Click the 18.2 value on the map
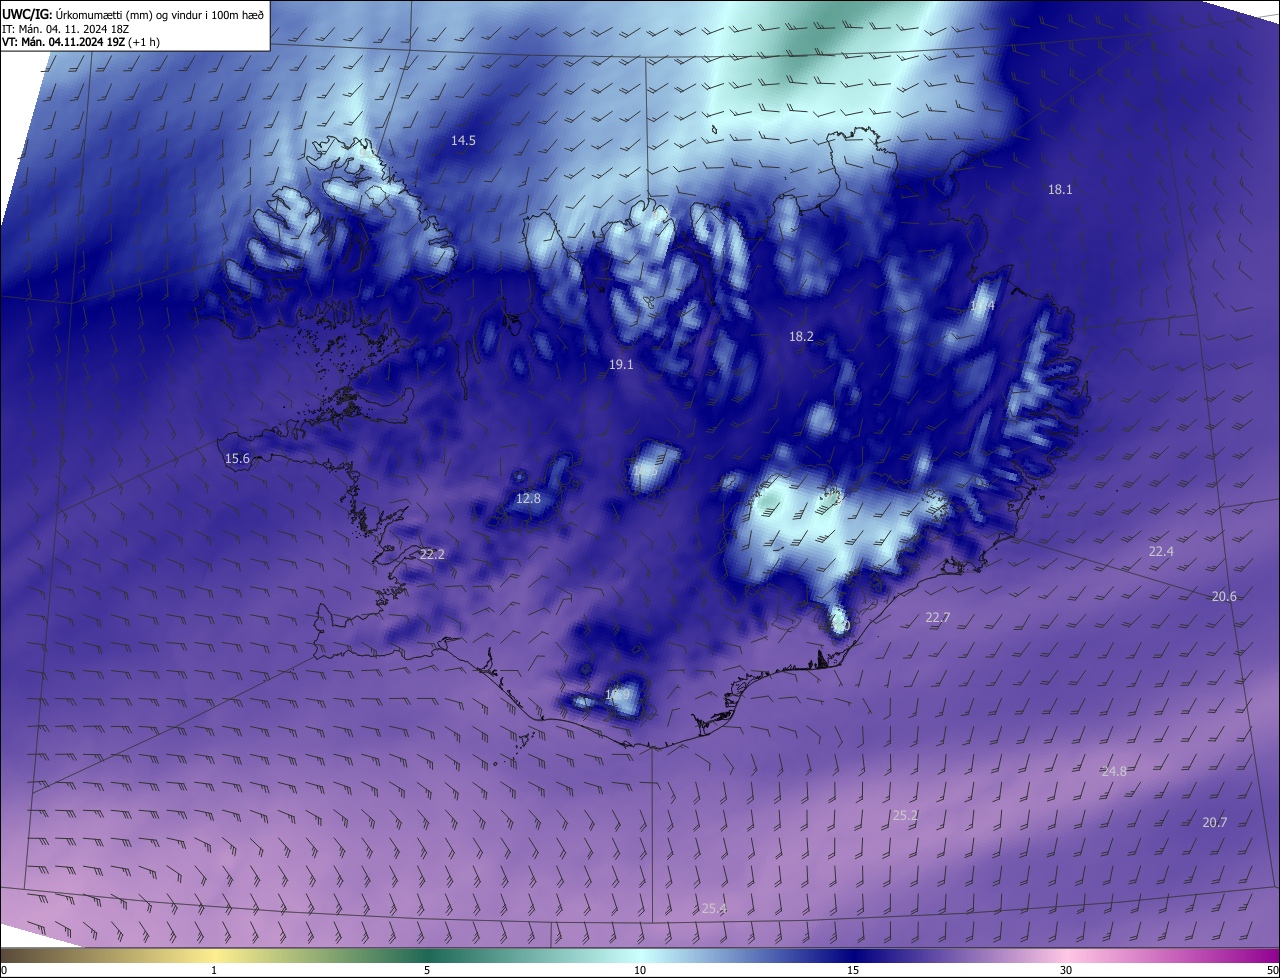This screenshot has height=978, width=1280. pyautogui.click(x=801, y=337)
